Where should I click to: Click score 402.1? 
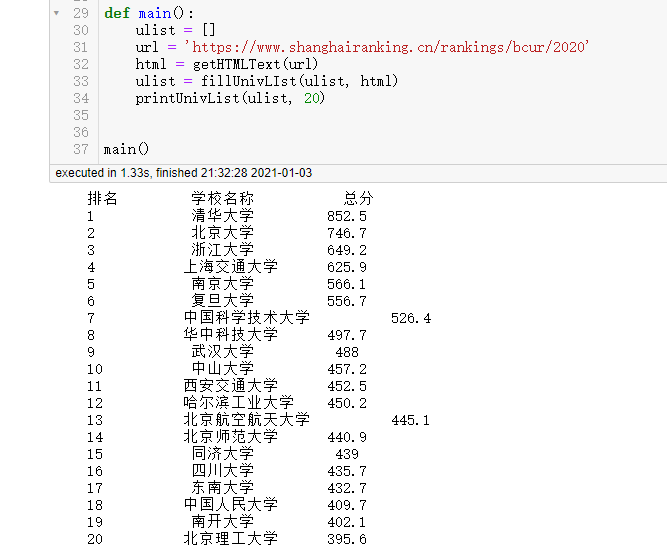pos(347,522)
